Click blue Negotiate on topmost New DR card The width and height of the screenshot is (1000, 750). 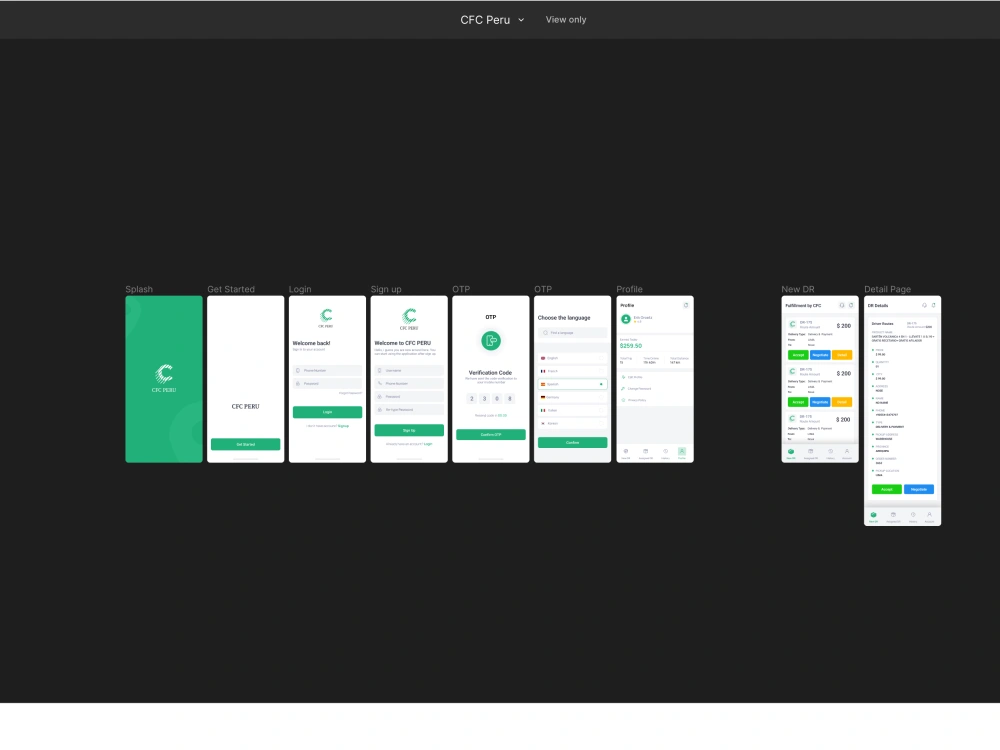820,355
